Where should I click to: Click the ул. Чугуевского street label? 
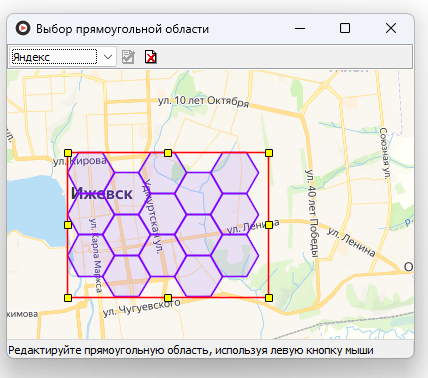pos(142,308)
